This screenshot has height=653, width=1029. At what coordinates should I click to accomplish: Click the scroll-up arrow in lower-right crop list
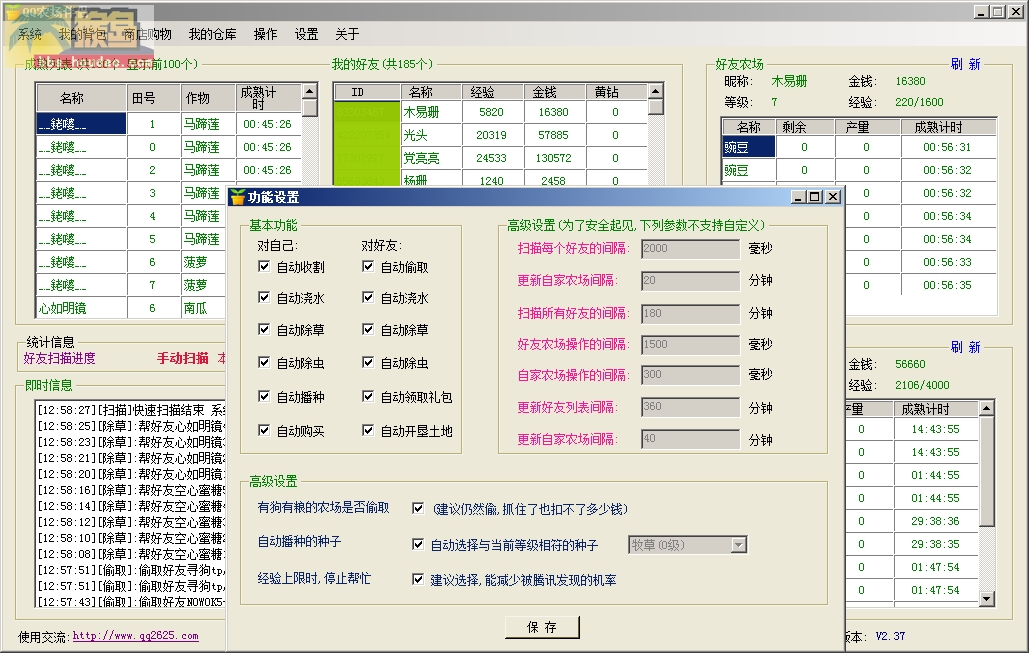click(987, 408)
